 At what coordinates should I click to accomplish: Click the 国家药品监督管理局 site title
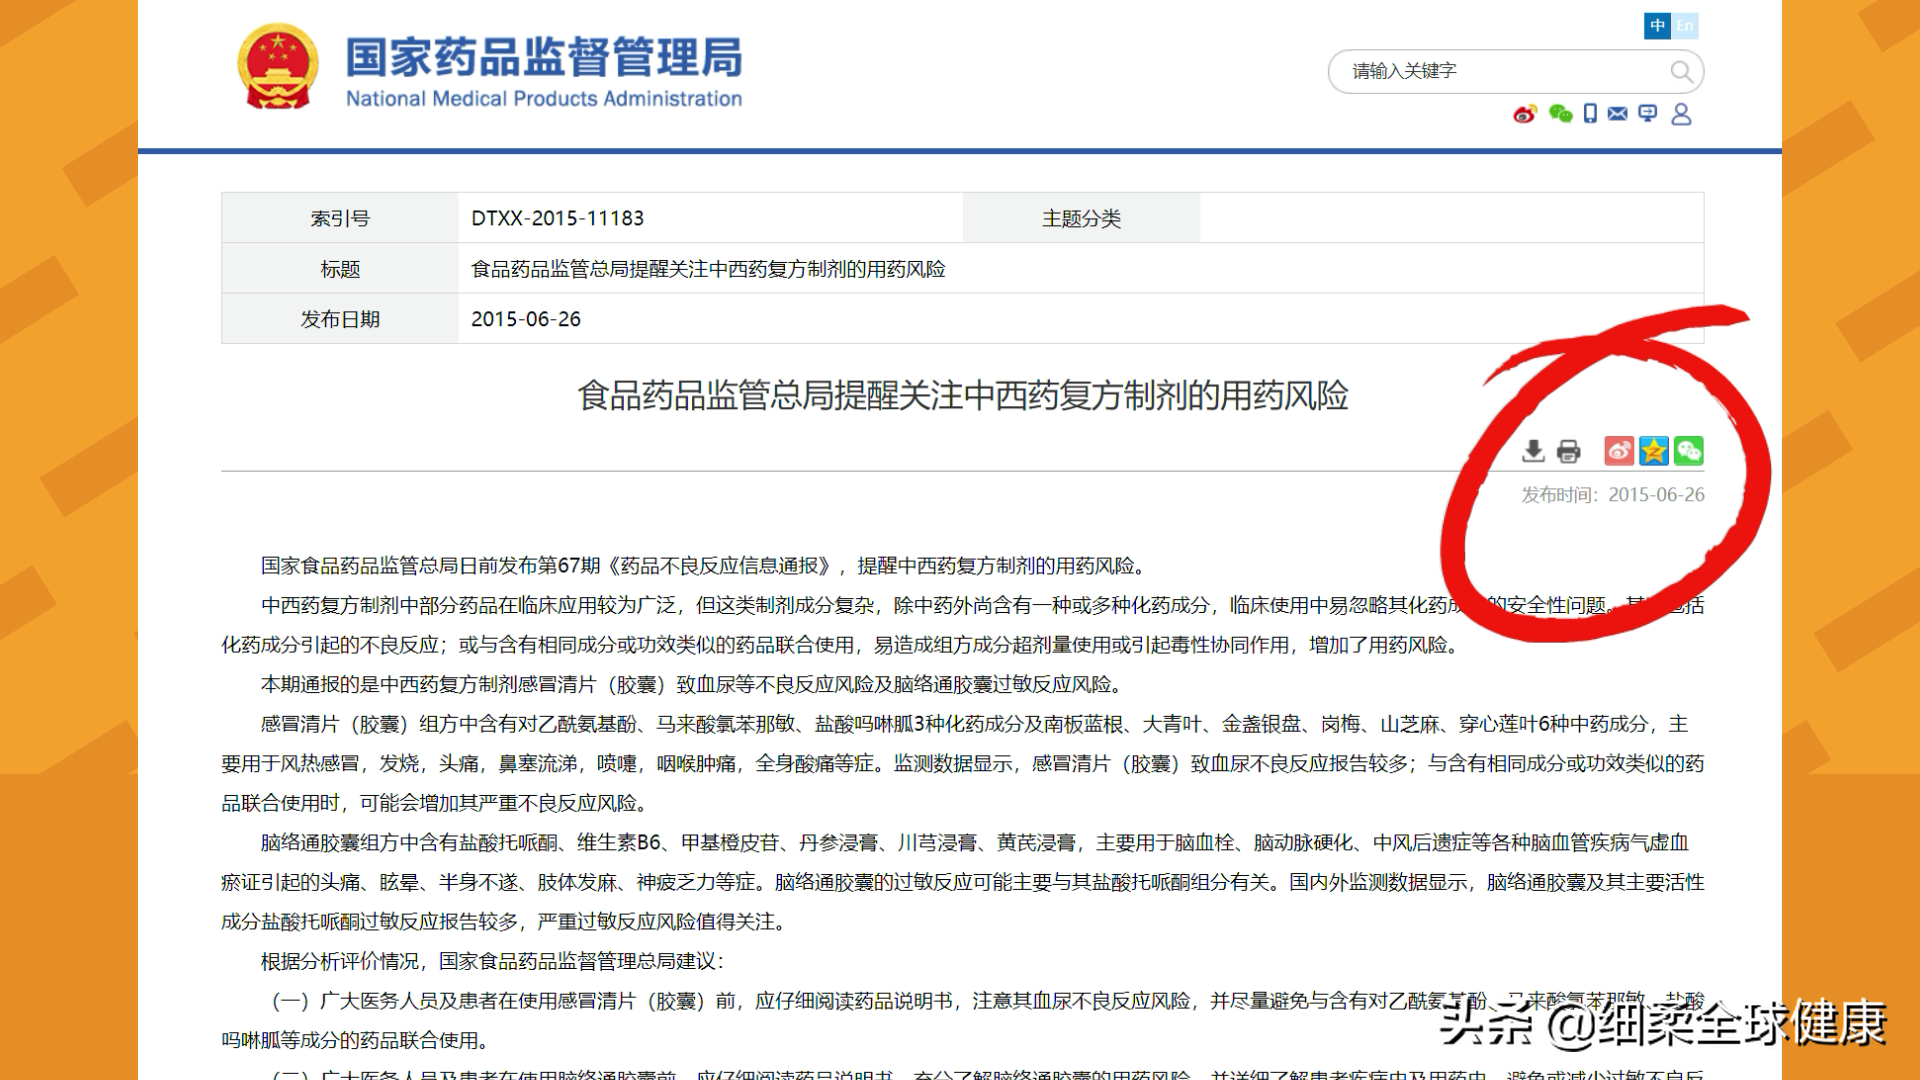(x=544, y=58)
